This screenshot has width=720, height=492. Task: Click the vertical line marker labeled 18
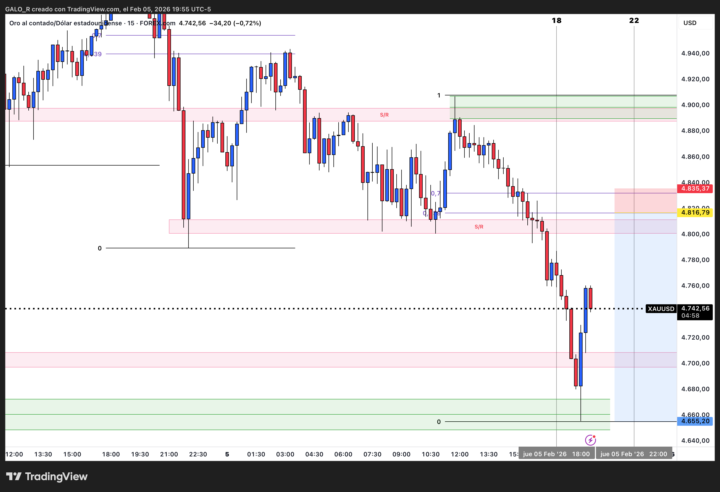tap(556, 20)
